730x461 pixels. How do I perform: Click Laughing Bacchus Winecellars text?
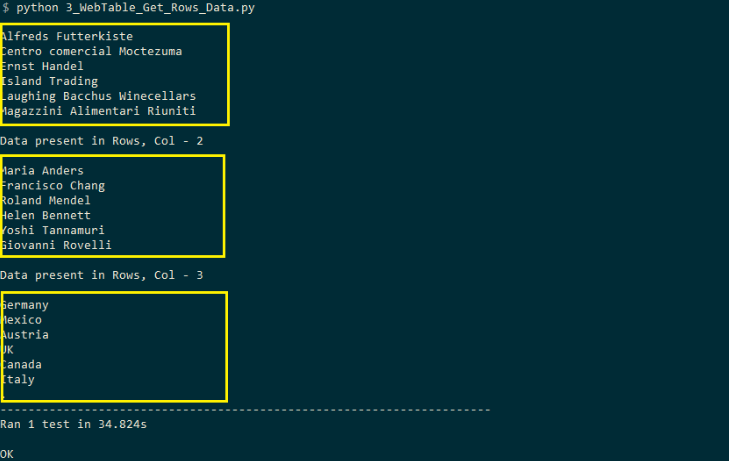(x=98, y=96)
